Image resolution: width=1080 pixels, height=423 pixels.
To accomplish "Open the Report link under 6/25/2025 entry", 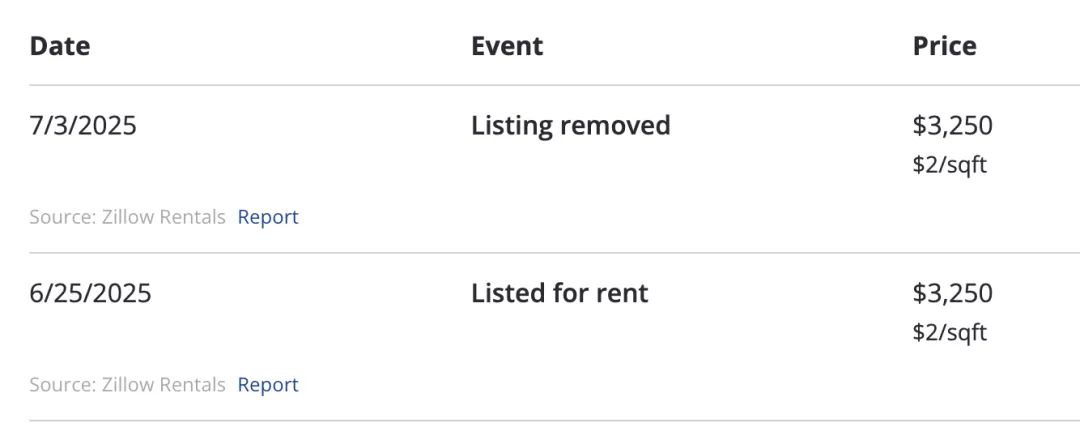I will [x=268, y=384].
